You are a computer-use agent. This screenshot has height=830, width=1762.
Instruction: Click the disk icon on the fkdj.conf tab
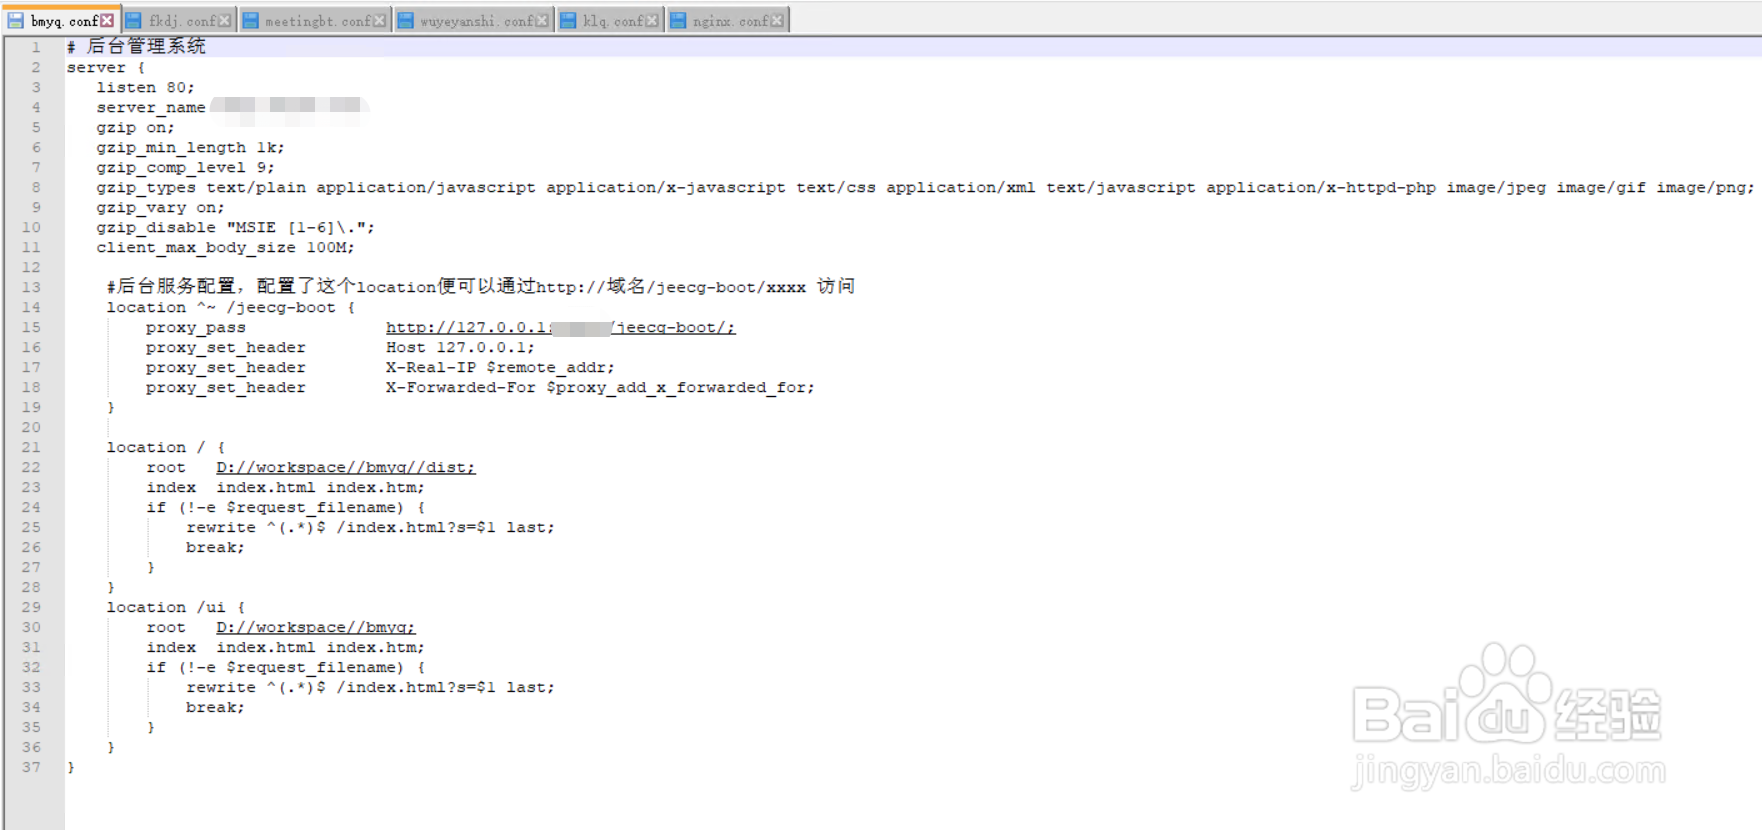(x=133, y=20)
